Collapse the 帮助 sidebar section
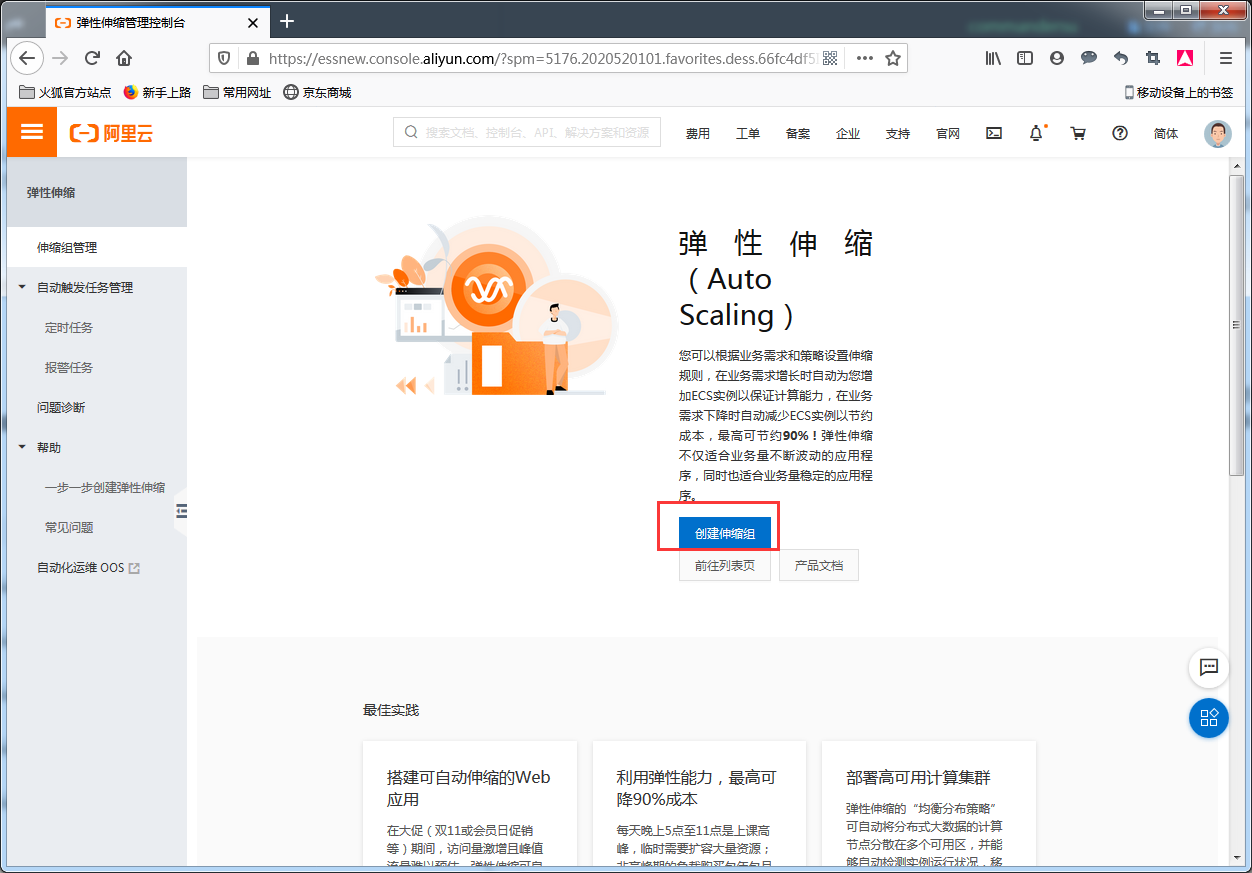 click(23, 448)
